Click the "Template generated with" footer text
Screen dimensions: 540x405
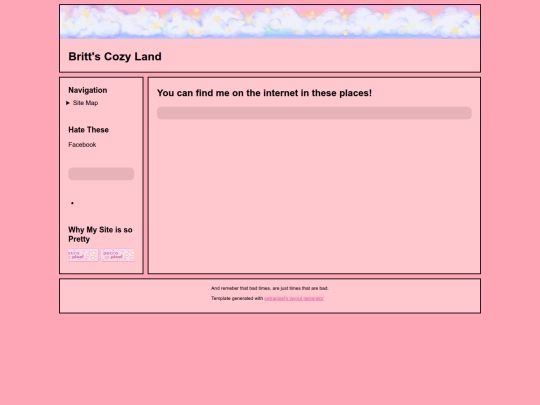(x=237, y=299)
